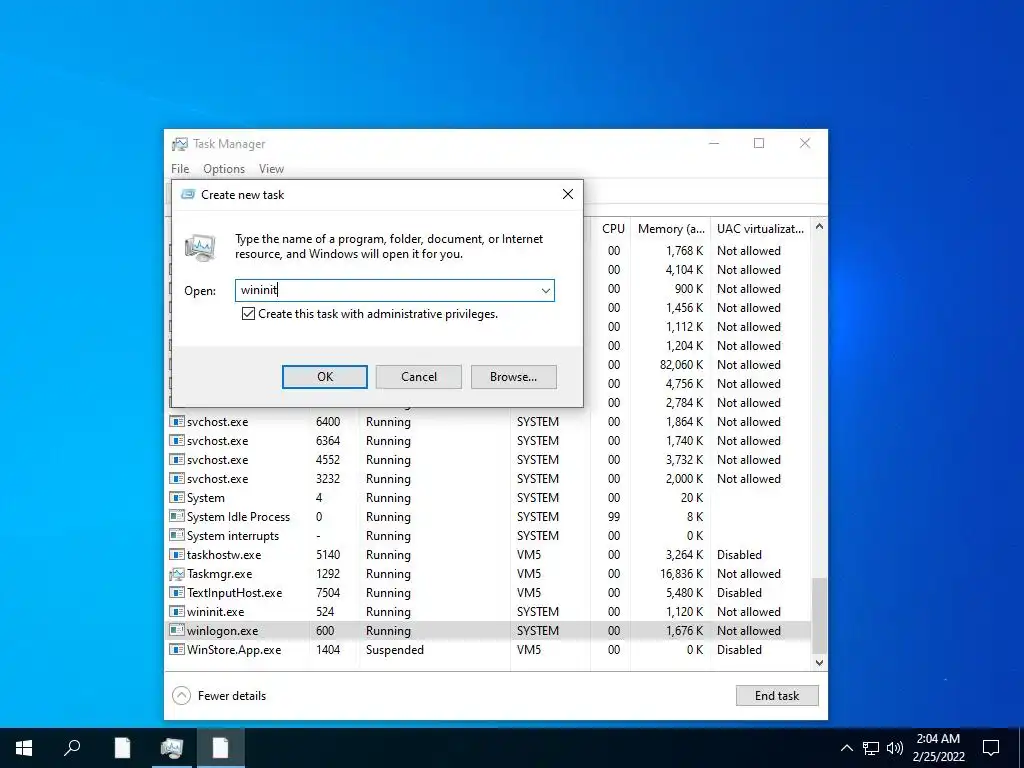Click the 82,060 K memory value
Screen dimensions: 1024x768
pyautogui.click(x=682, y=364)
